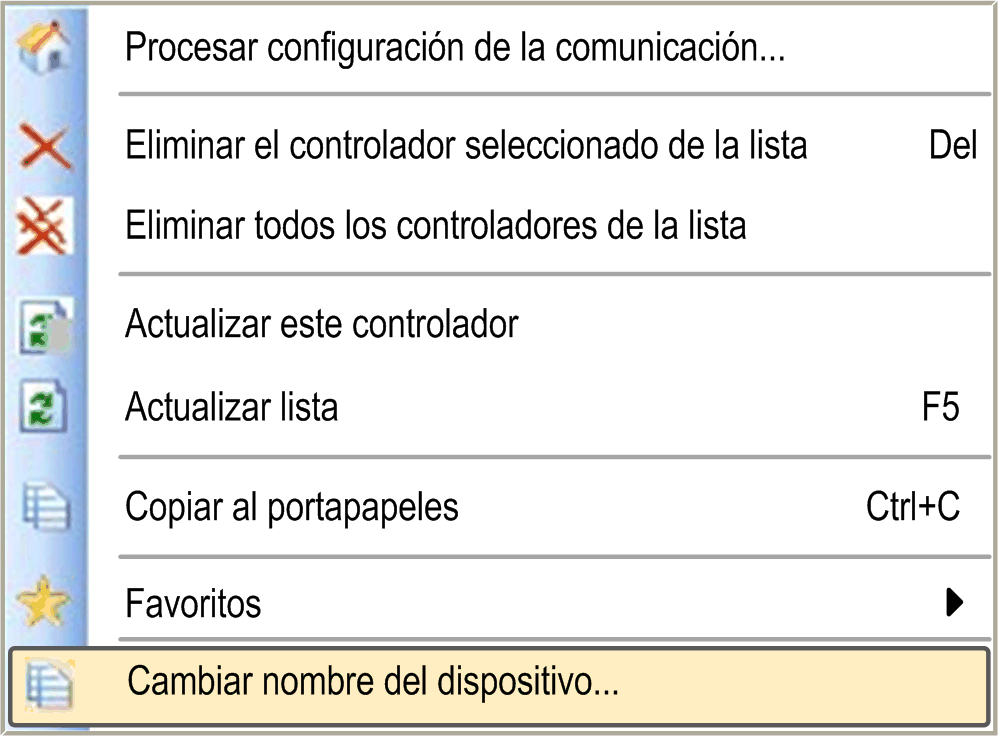Click the icon beside Cambiar nombre del dispositivo
Screen dimensions: 998x736
pyautogui.click(x=45, y=682)
